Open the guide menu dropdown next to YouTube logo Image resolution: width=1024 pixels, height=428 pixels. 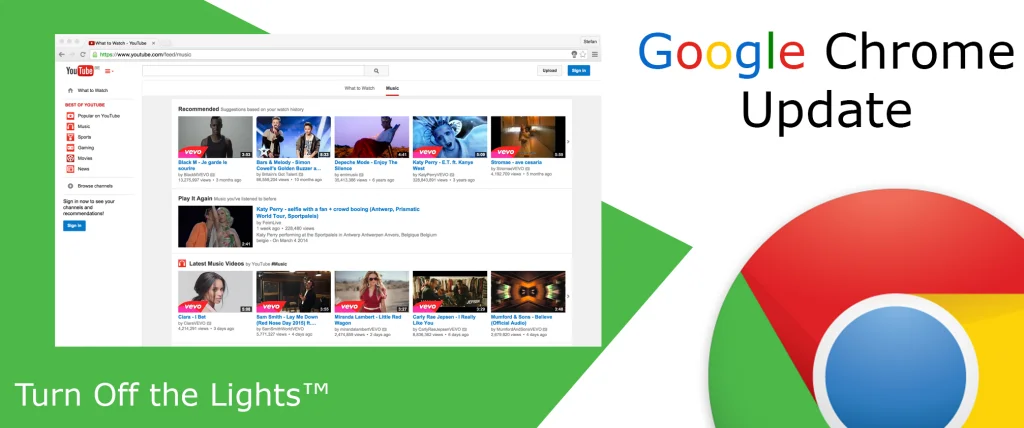pyautogui.click(x=109, y=71)
